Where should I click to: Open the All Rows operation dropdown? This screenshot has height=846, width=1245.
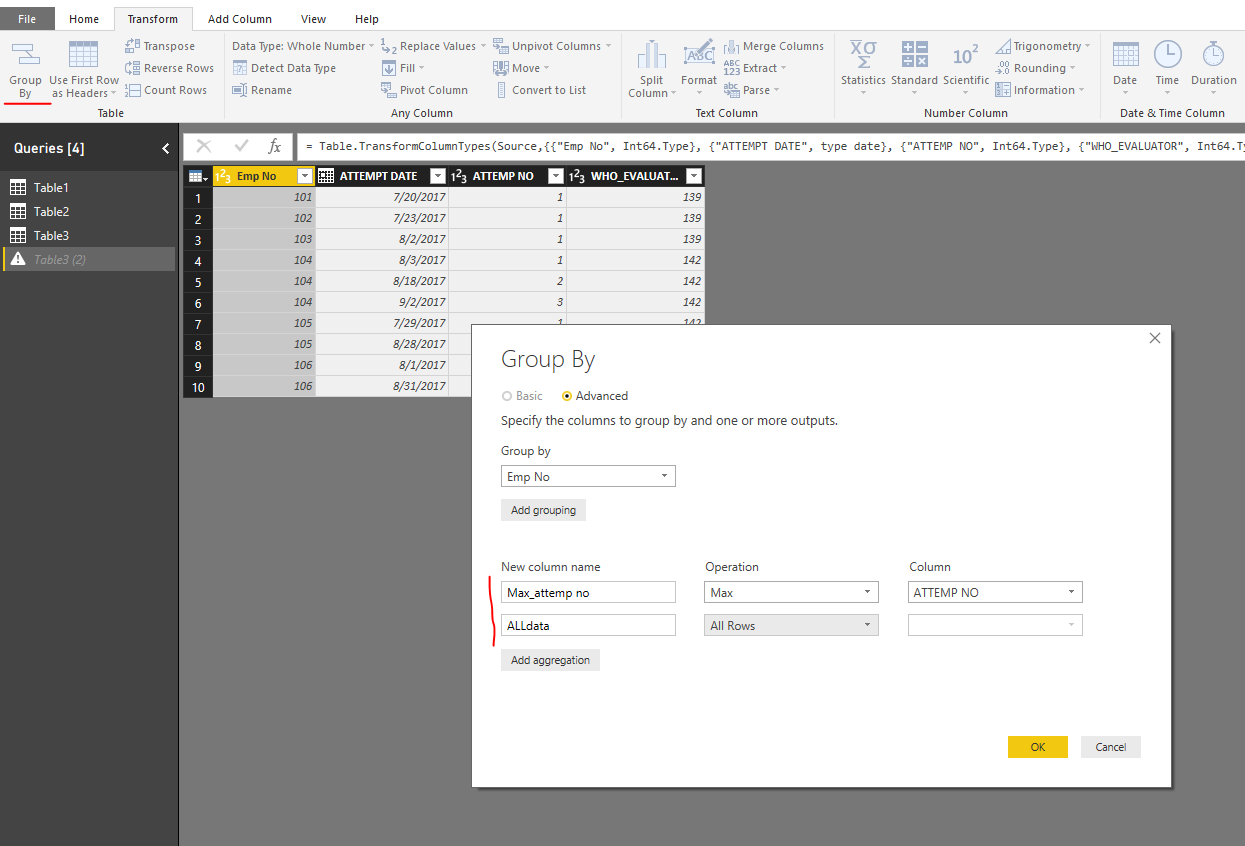(791, 626)
